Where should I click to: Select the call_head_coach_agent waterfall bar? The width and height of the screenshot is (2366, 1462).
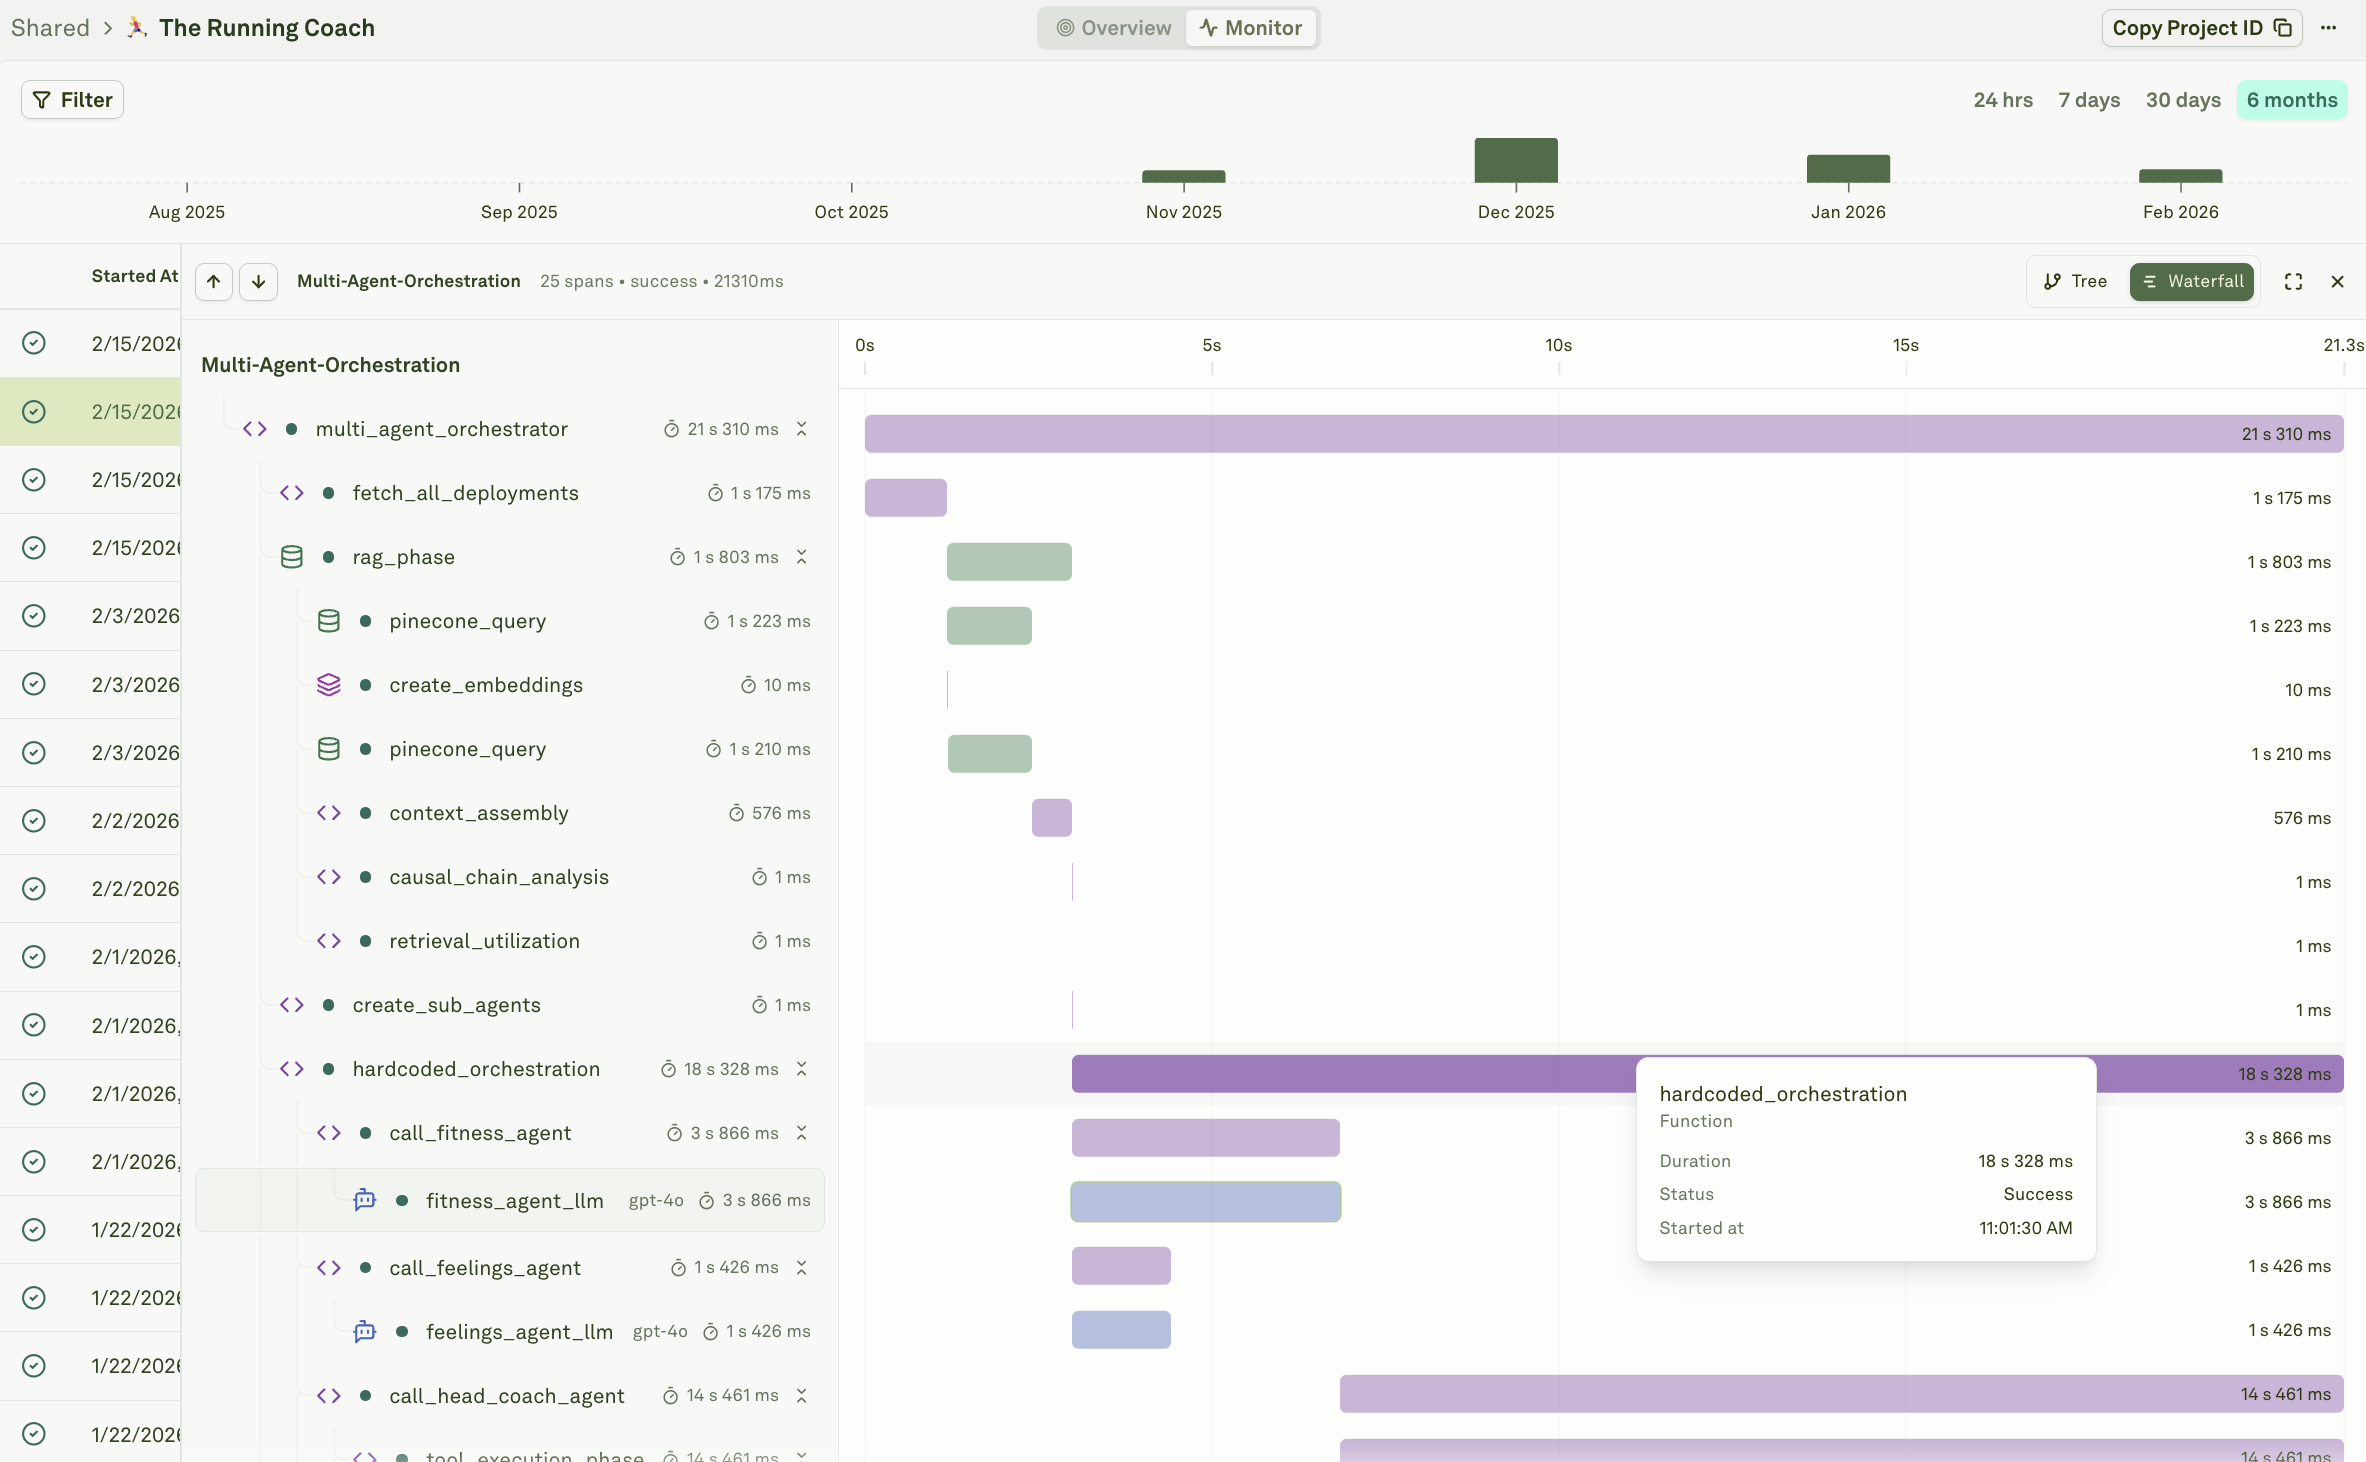[1840, 1394]
